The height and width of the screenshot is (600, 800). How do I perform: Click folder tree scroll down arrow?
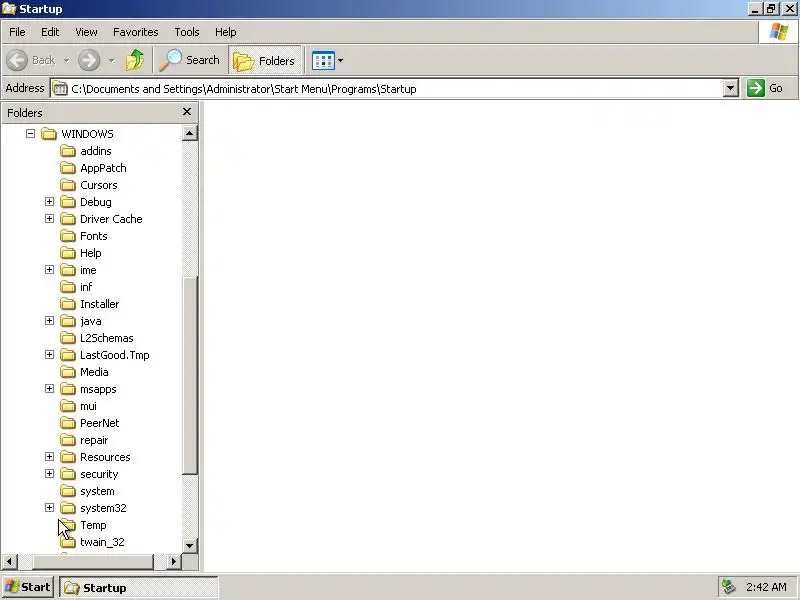click(189, 545)
